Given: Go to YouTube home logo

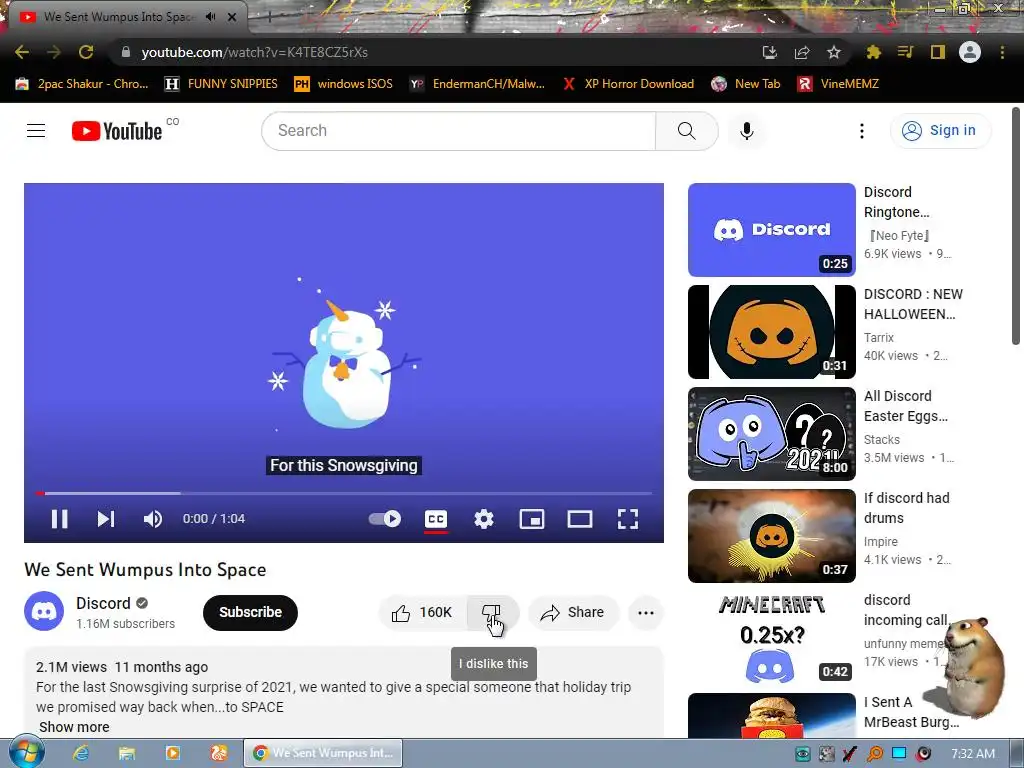Looking at the screenshot, I should point(118,131).
